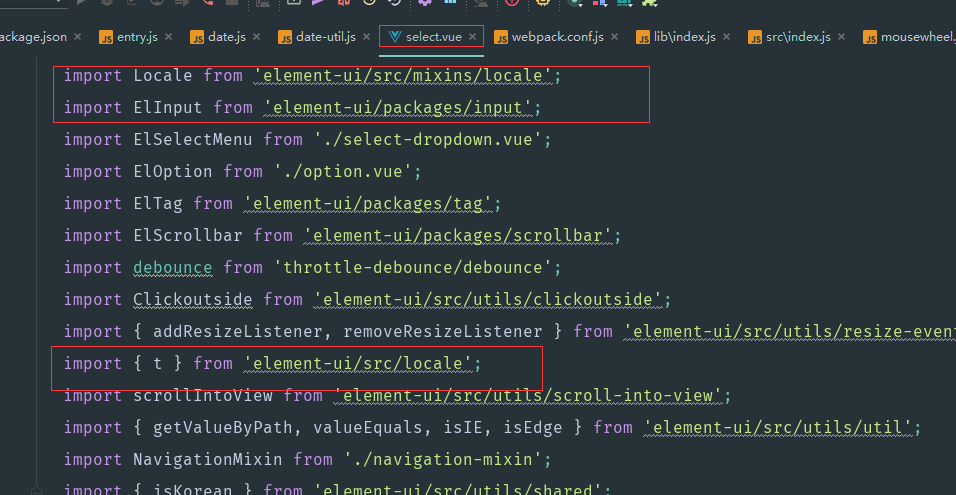Place cursor on the ElOption identifier
Viewport: 956px width, 495px height.
click(173, 171)
